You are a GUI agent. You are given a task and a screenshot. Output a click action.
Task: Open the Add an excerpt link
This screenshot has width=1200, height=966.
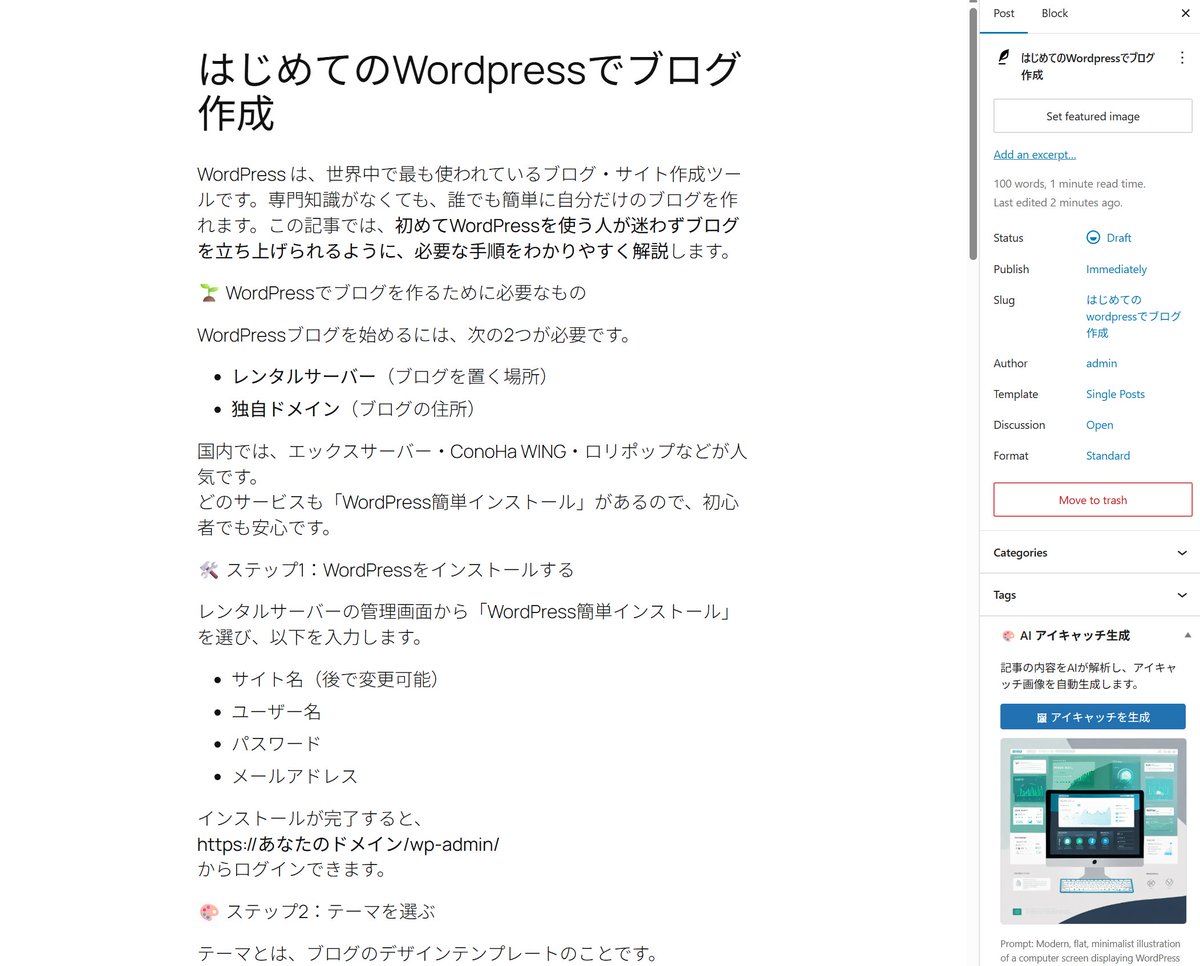pyautogui.click(x=1034, y=155)
